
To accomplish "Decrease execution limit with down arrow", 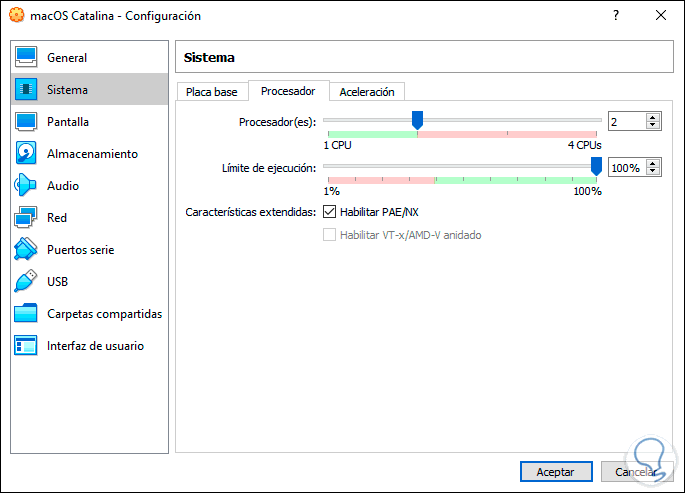I will (653, 171).
